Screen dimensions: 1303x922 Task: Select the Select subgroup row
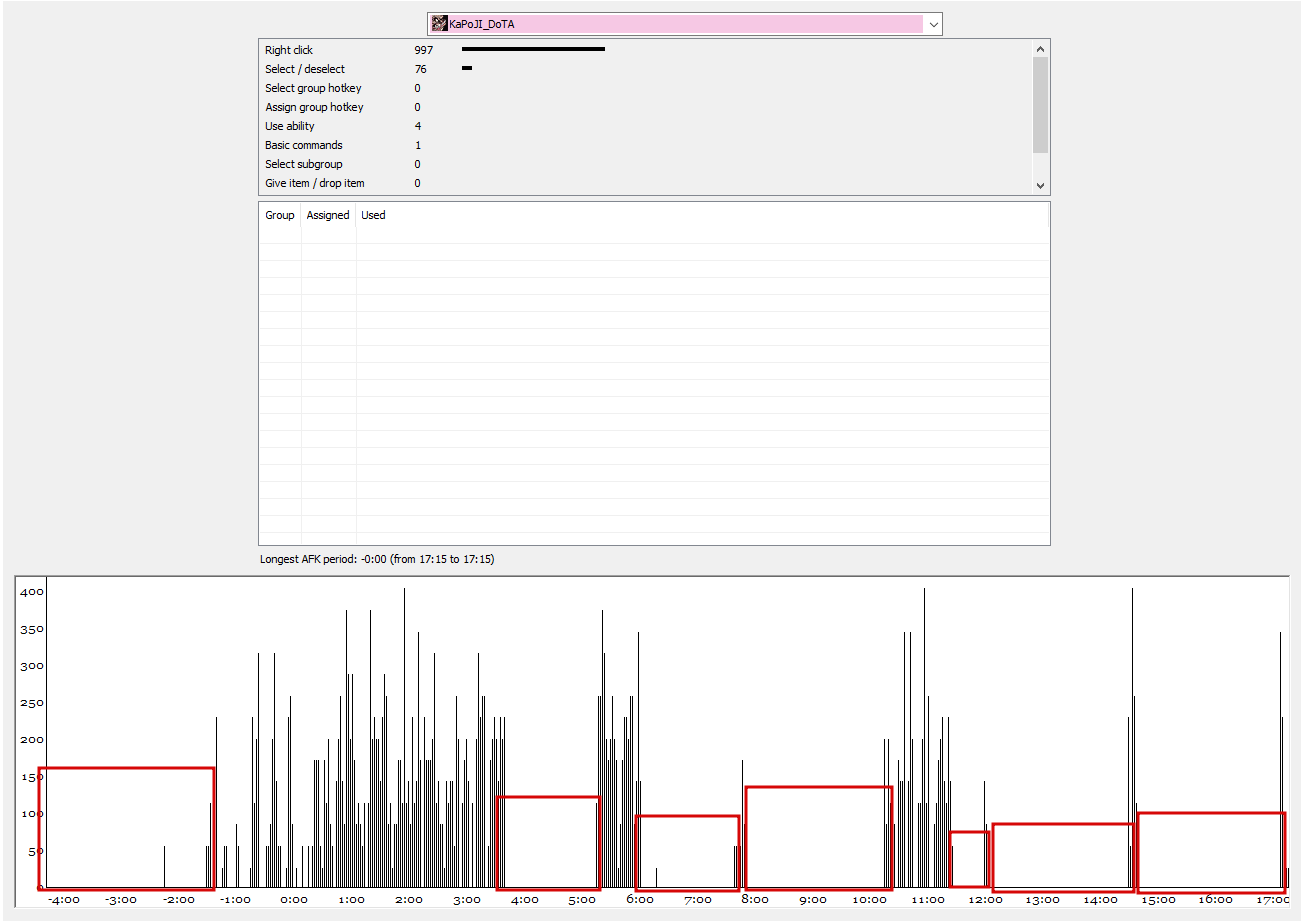click(645, 164)
